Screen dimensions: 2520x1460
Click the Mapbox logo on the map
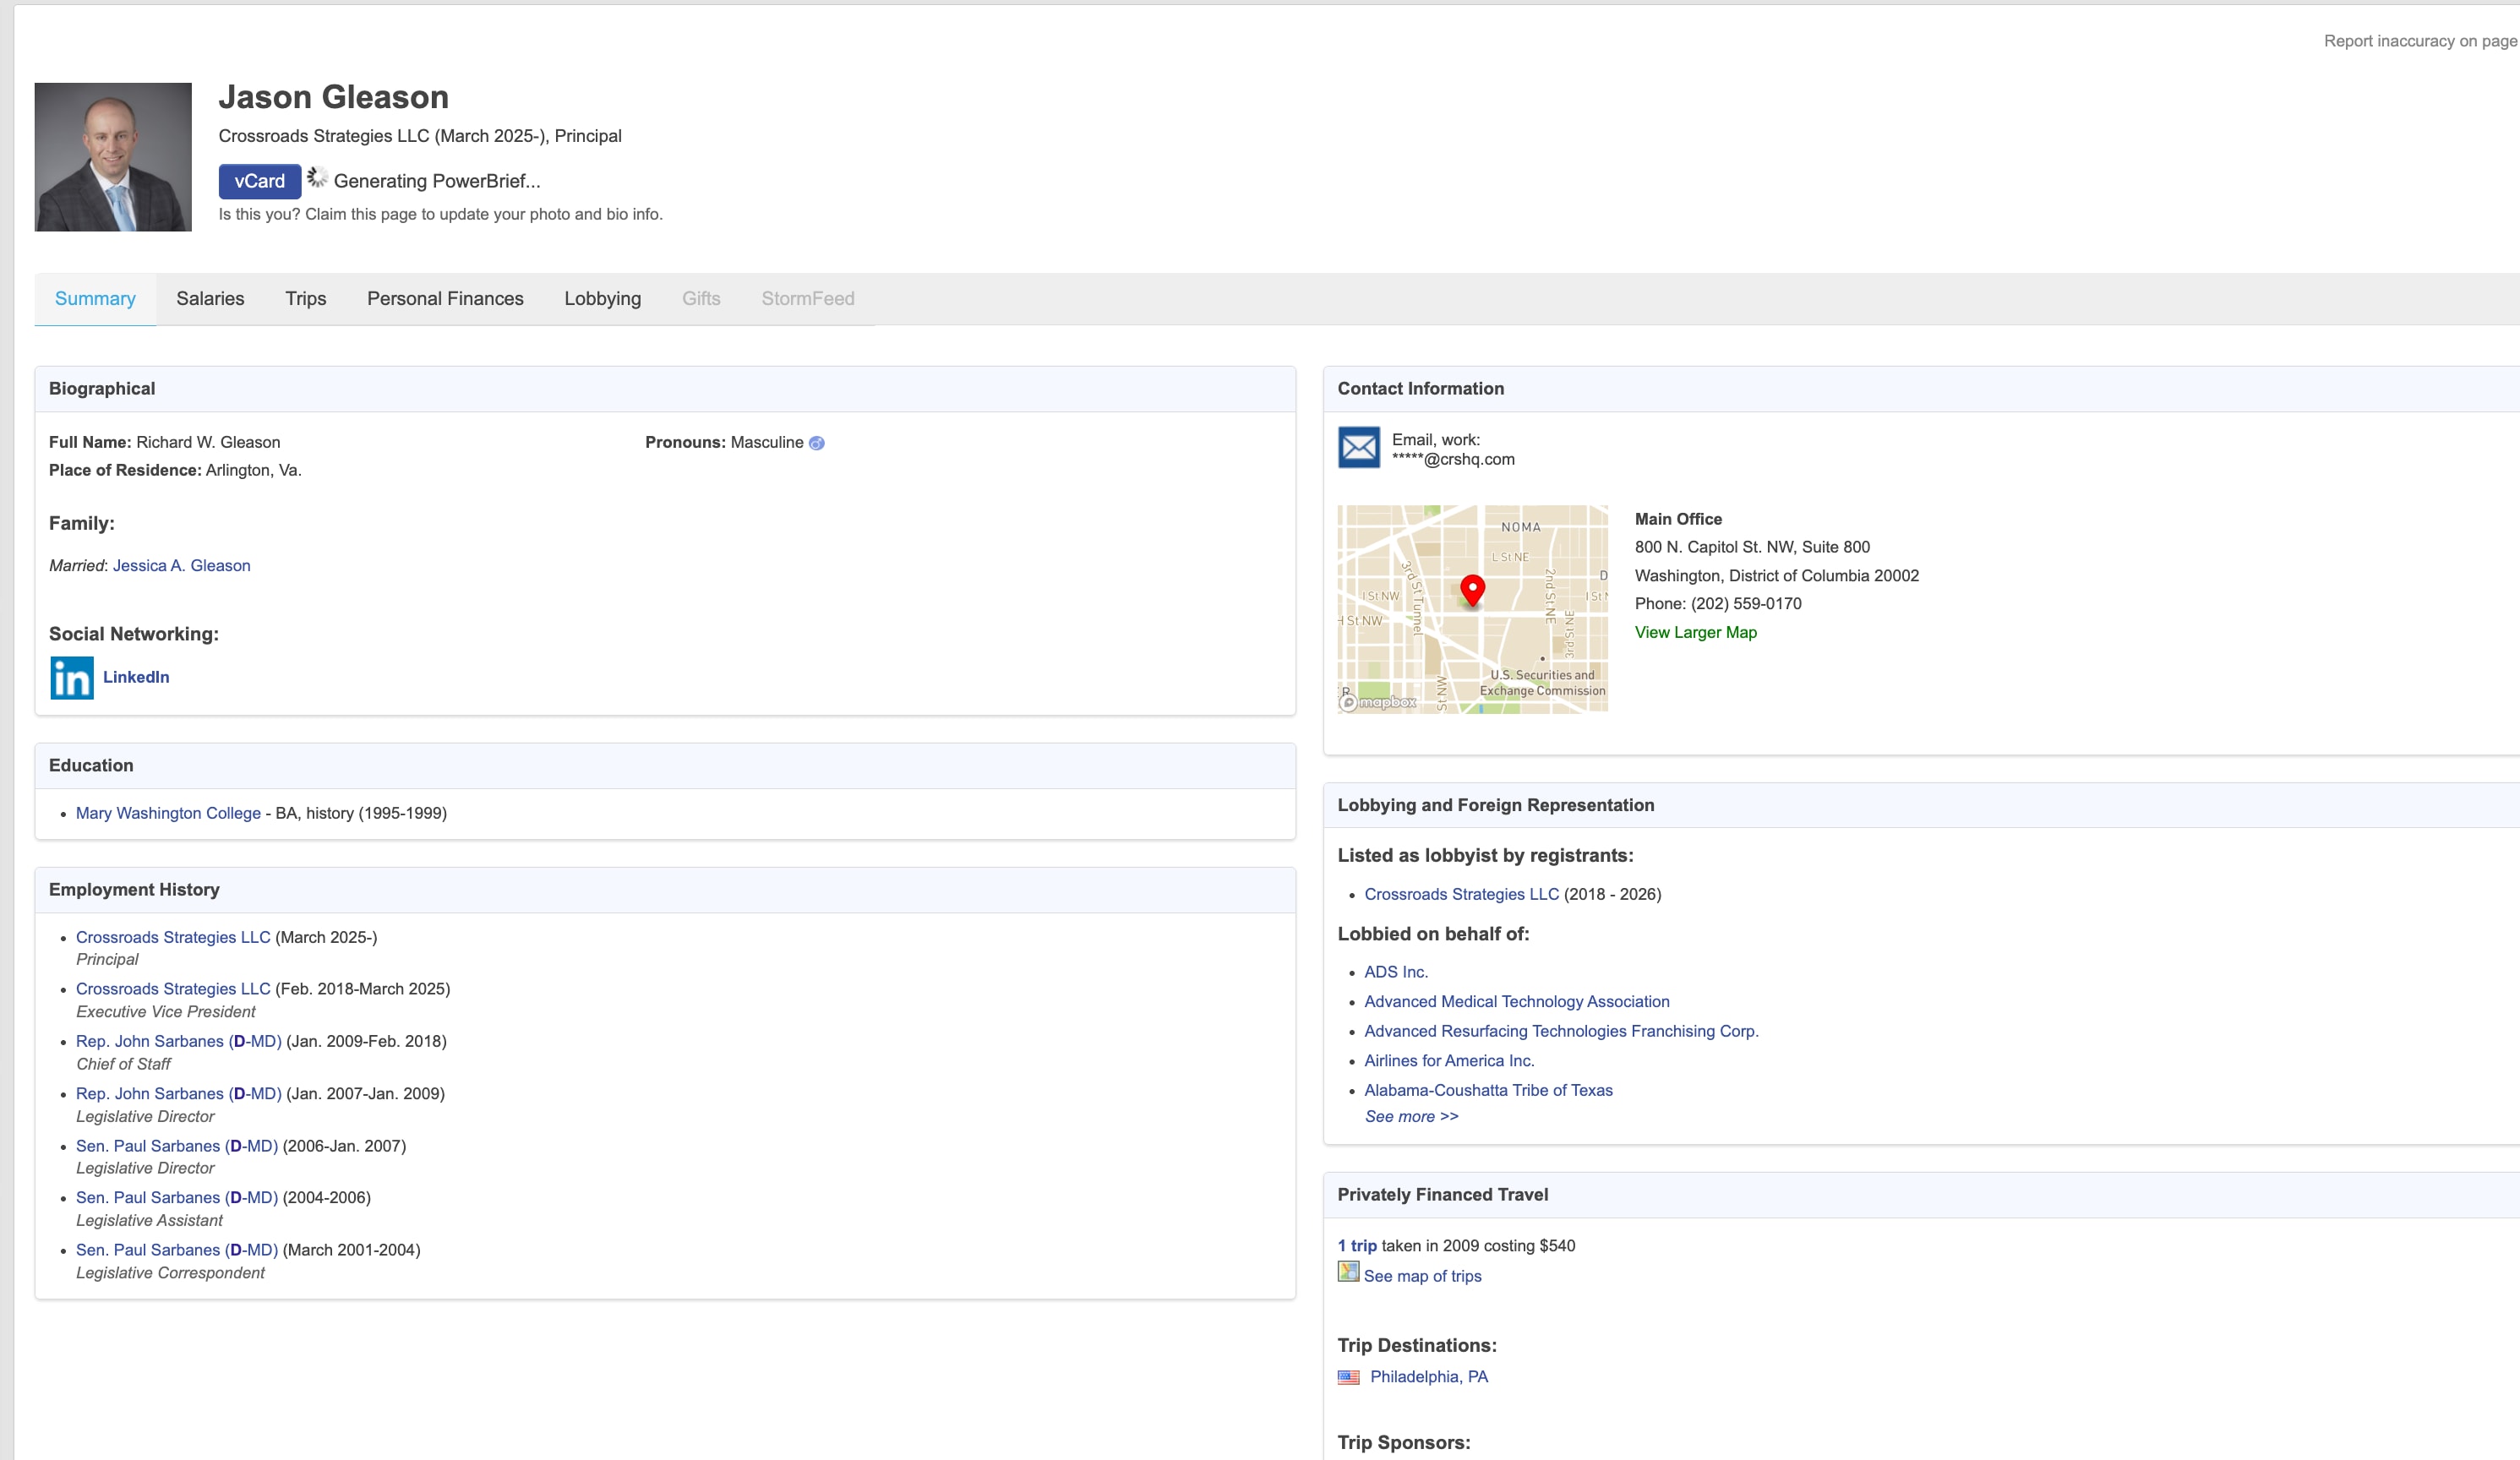click(x=1378, y=703)
